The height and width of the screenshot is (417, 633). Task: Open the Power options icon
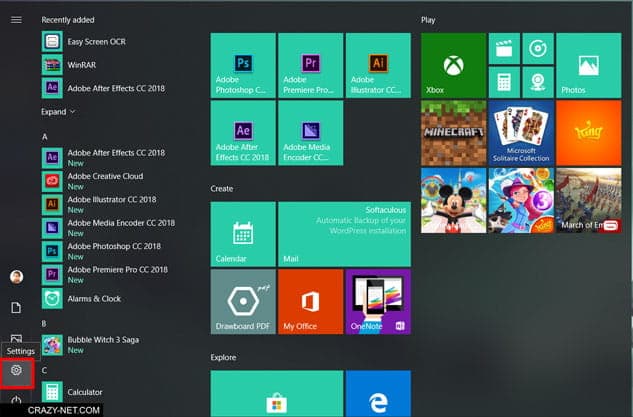tap(16, 400)
